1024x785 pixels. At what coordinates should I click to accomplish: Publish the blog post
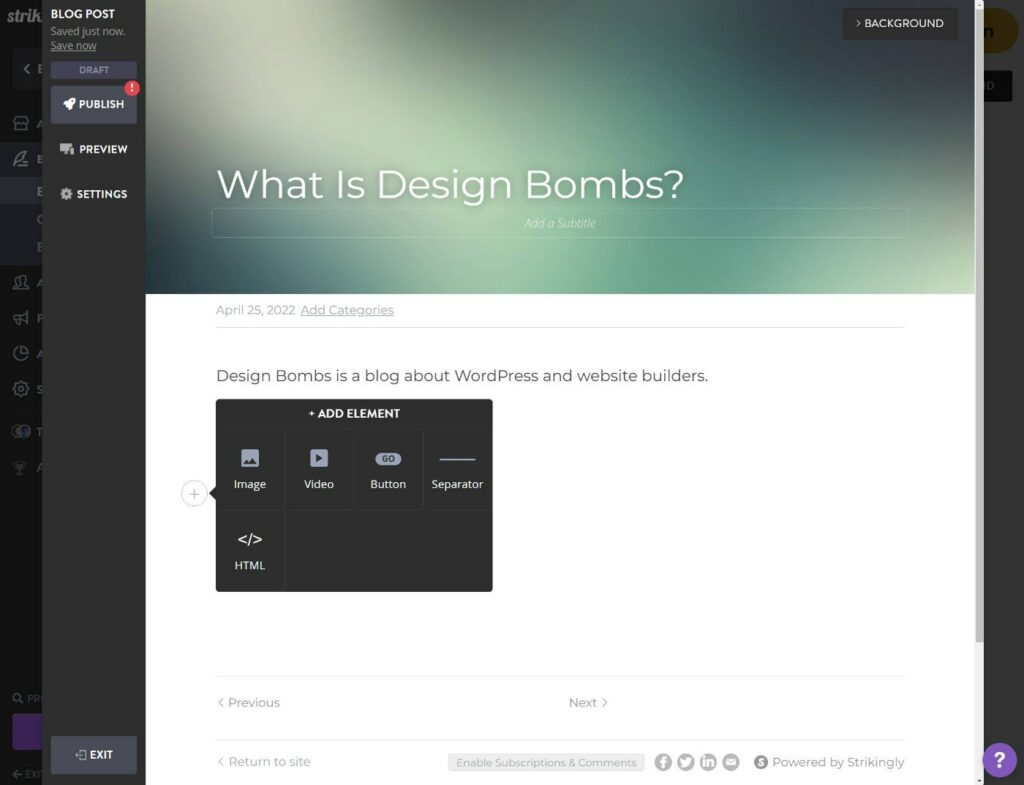coord(94,104)
